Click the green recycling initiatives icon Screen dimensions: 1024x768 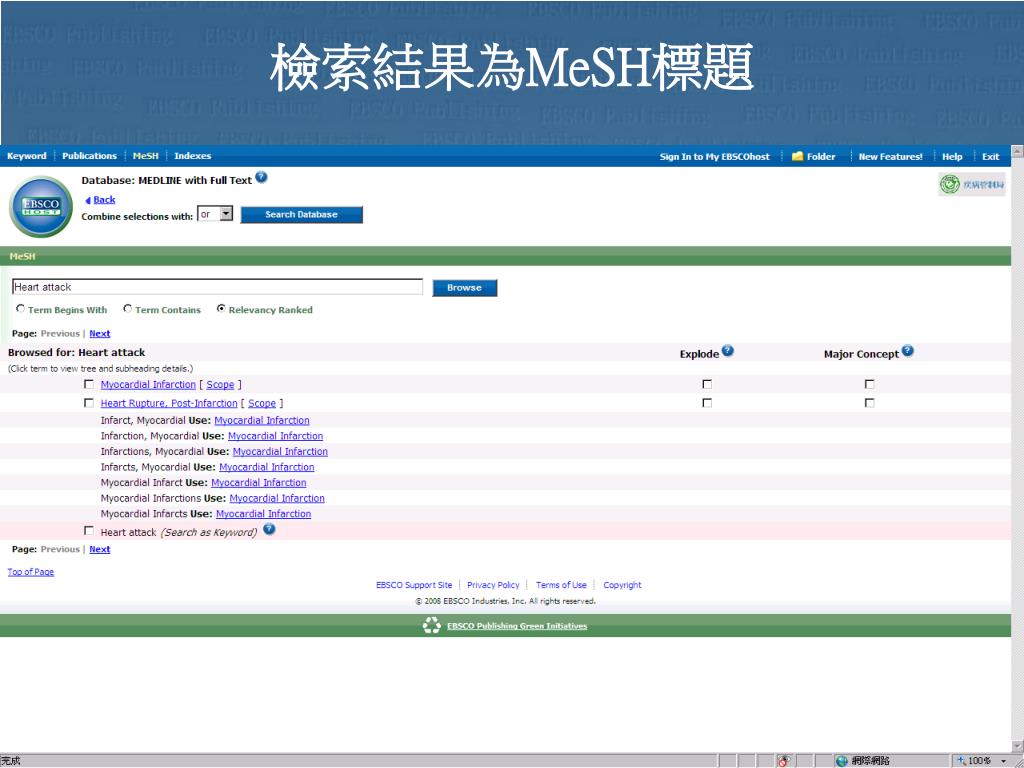click(432, 626)
